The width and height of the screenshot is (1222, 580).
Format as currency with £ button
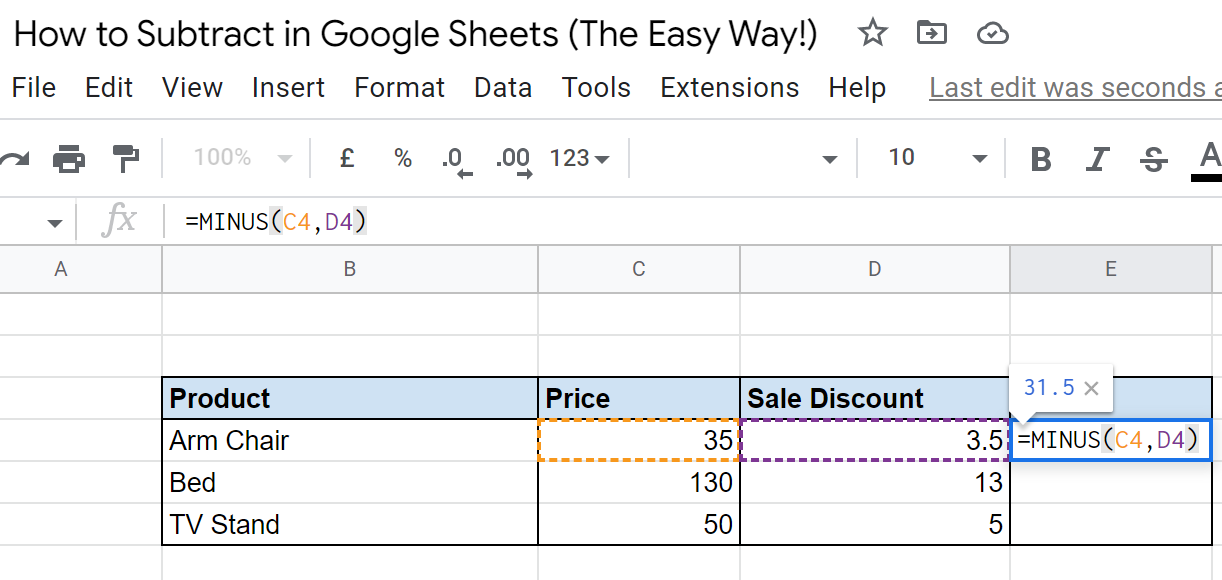[x=347, y=158]
